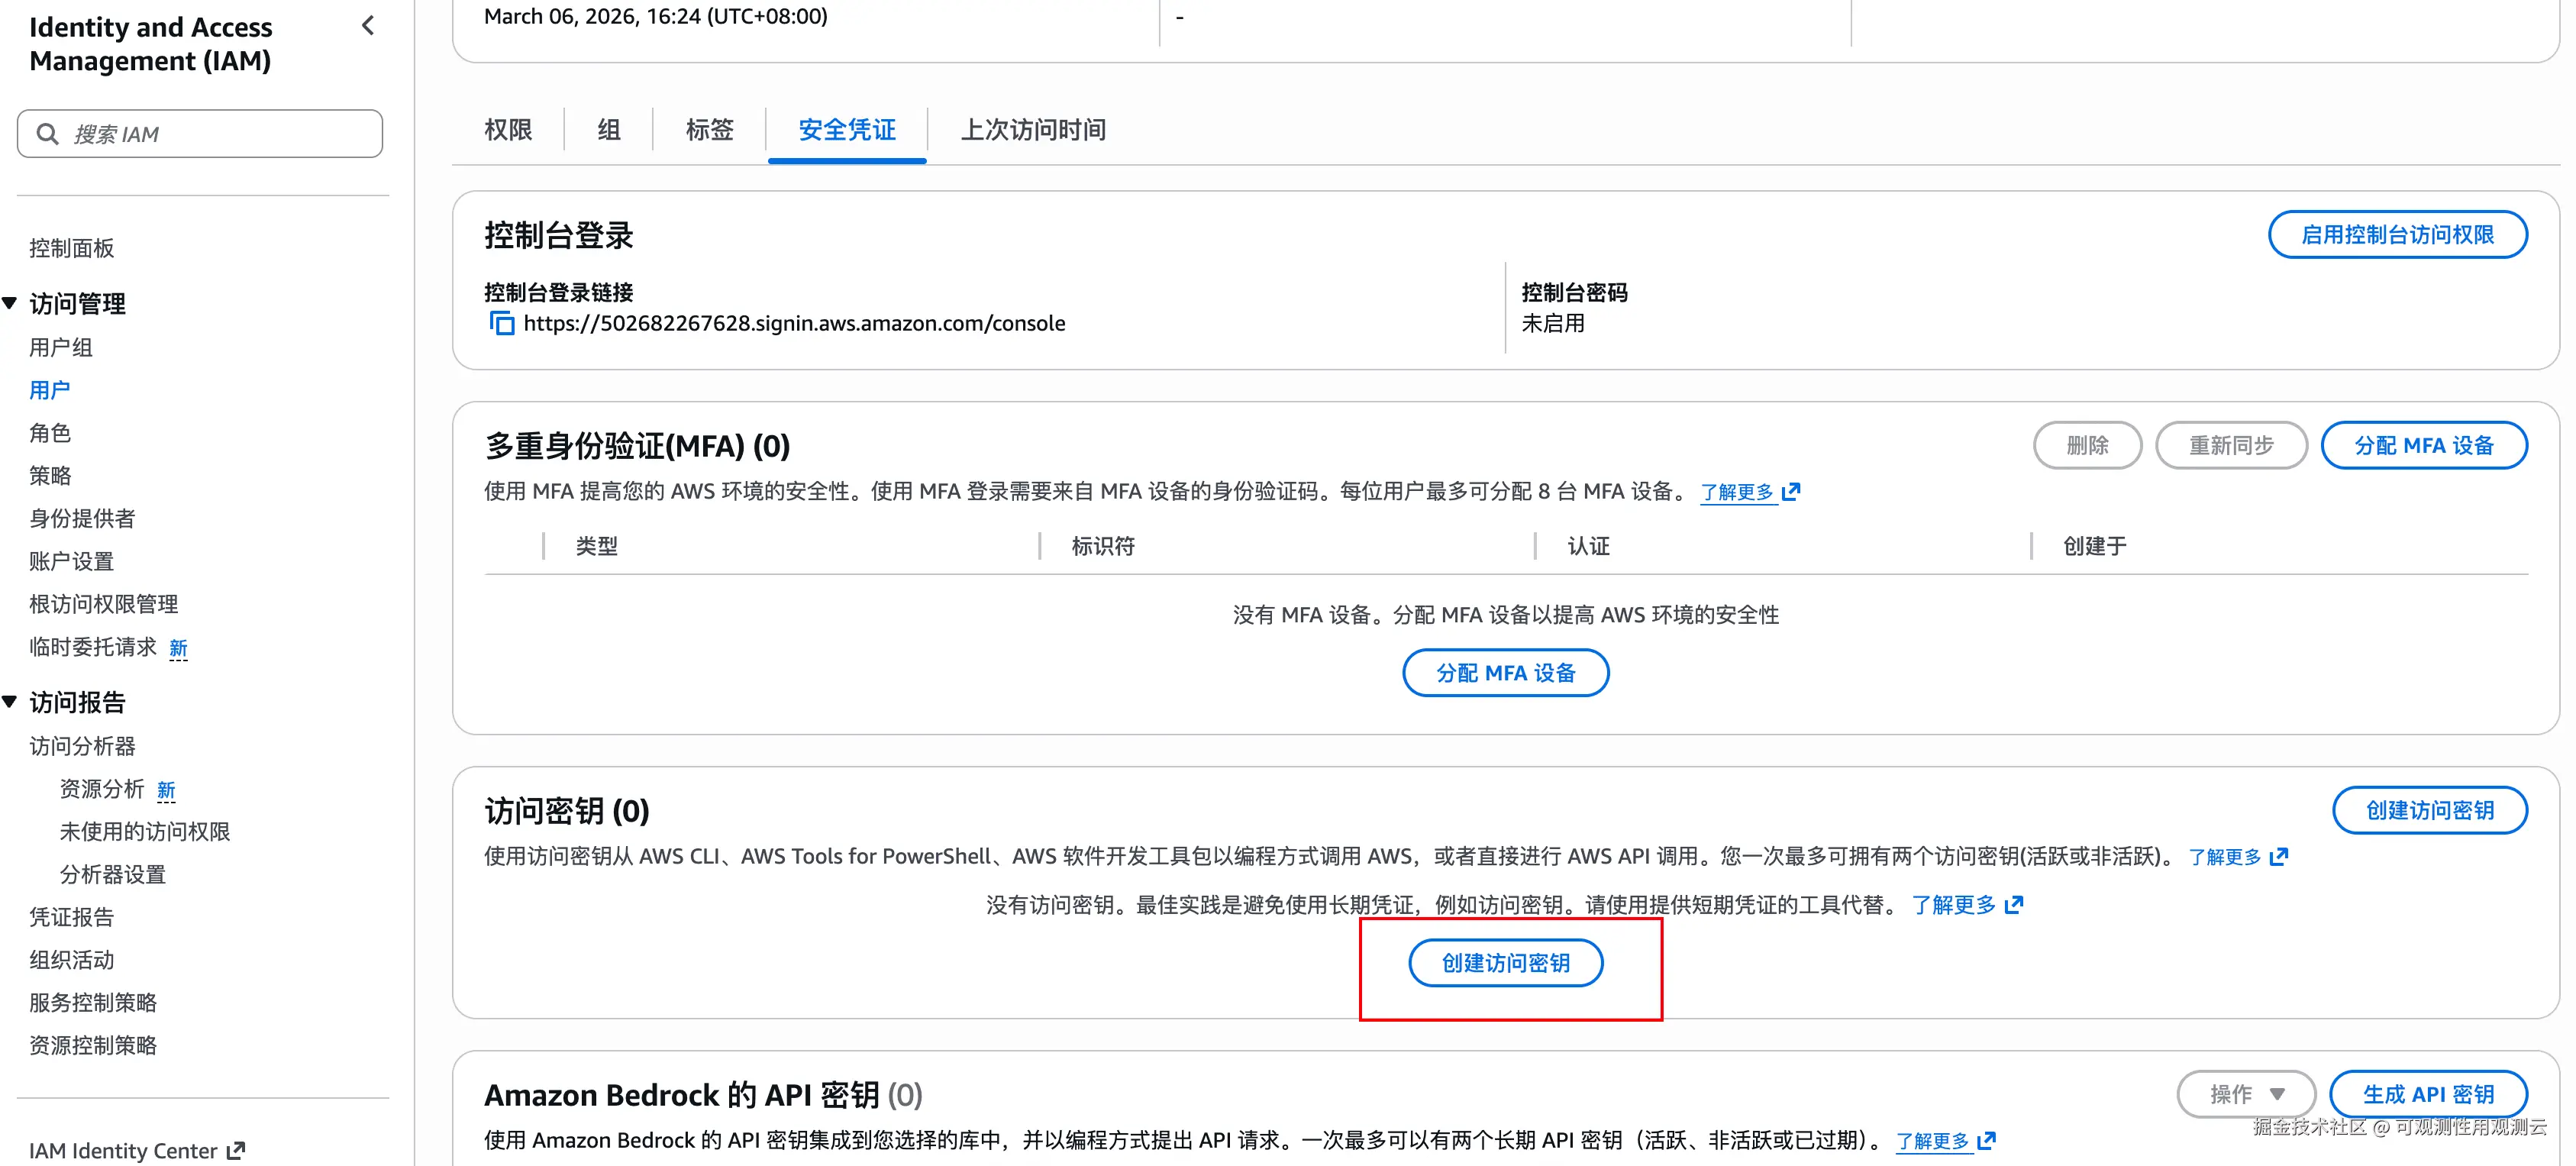The width and height of the screenshot is (2576, 1166).
Task: Click the external link icon after the 短期凭证 best practice note
Action: coord(2014,904)
